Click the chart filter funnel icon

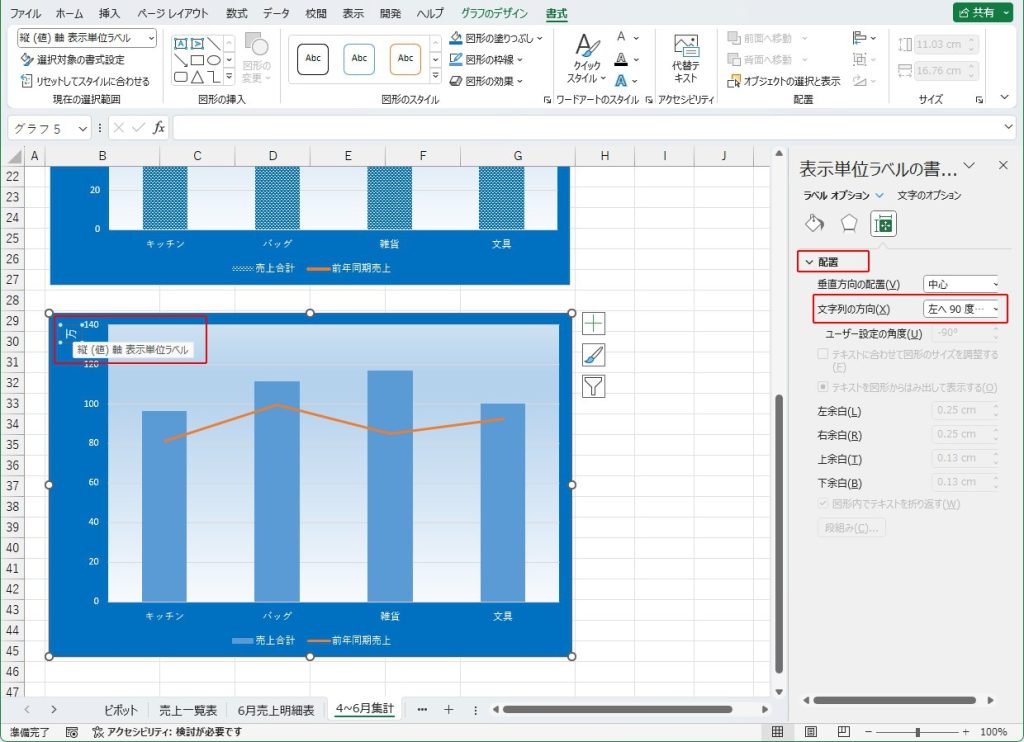594,386
